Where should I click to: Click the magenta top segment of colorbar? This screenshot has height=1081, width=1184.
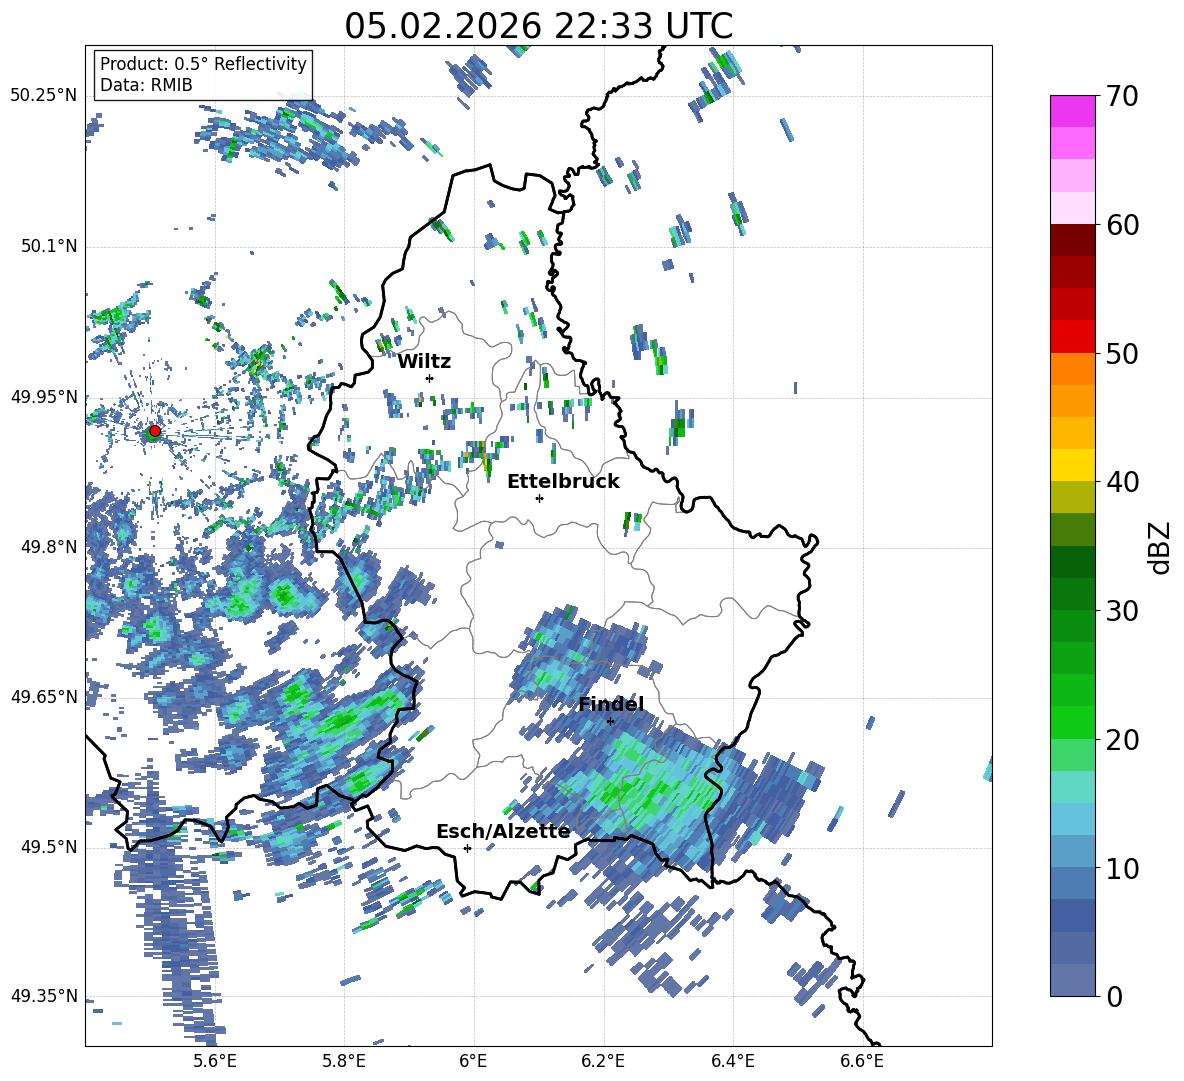(x=1072, y=112)
